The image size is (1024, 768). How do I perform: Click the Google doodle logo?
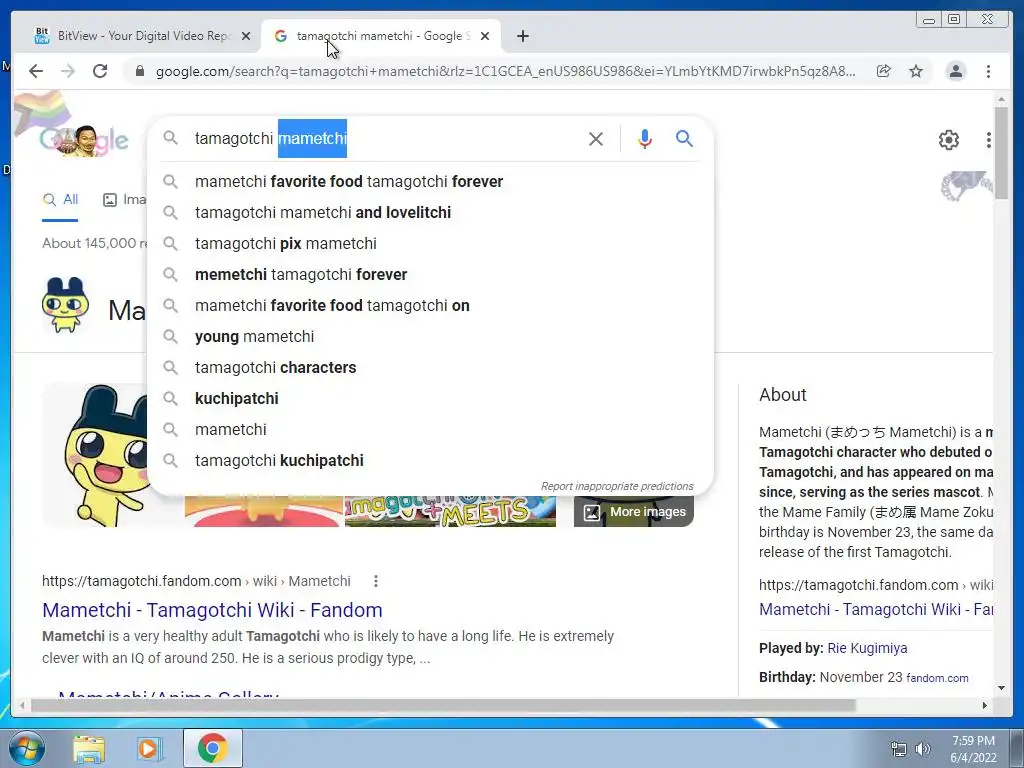(84, 140)
